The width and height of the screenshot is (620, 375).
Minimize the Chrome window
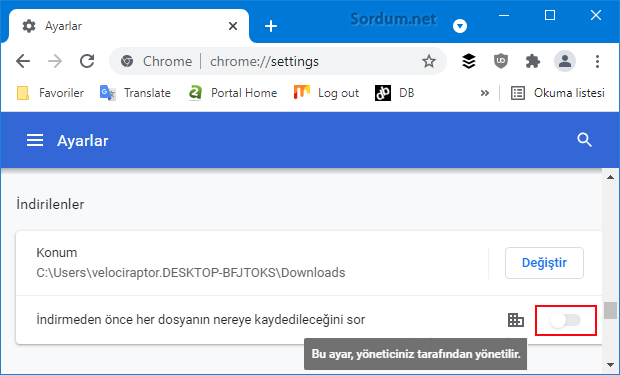click(504, 15)
